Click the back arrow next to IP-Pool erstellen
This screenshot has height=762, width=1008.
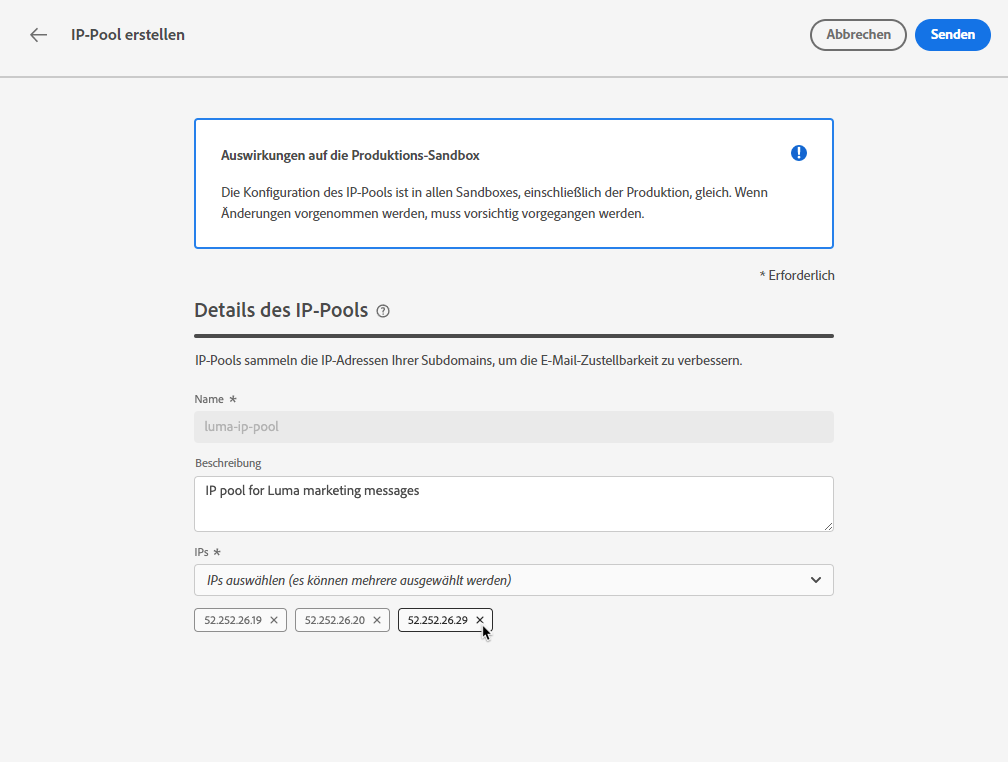pos(38,35)
